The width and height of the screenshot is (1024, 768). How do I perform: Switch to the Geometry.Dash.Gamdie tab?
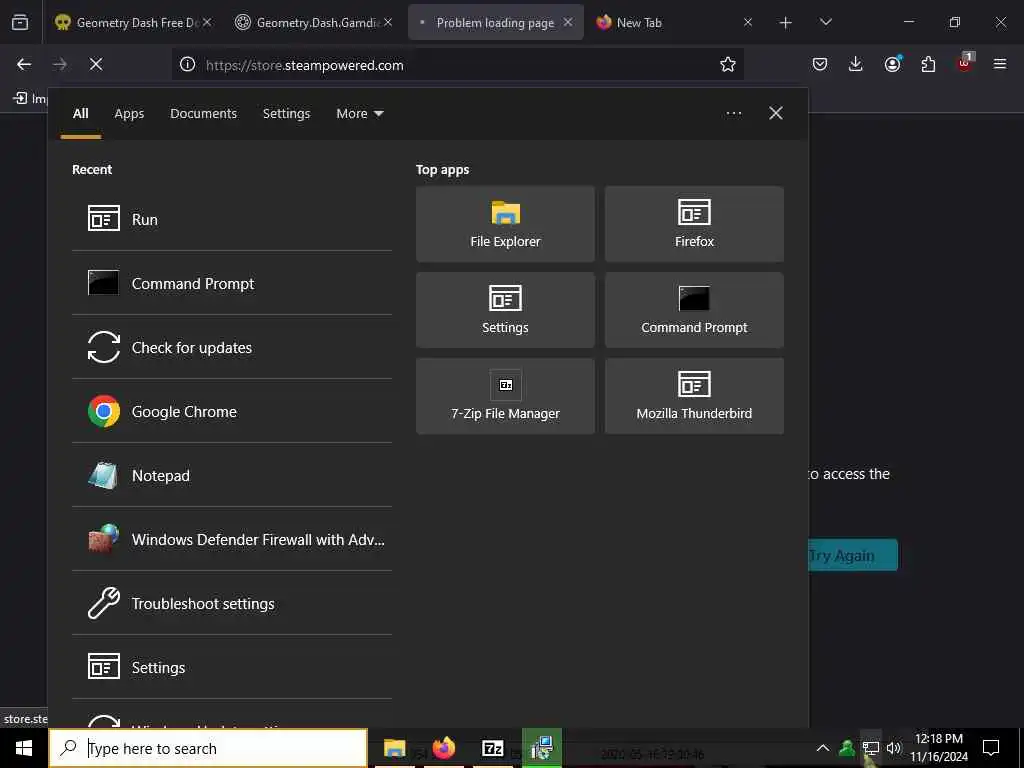[313, 22]
